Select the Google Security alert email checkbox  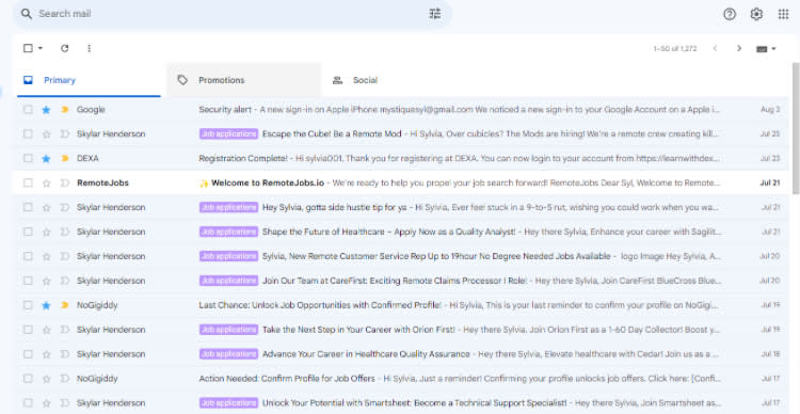tap(28, 109)
